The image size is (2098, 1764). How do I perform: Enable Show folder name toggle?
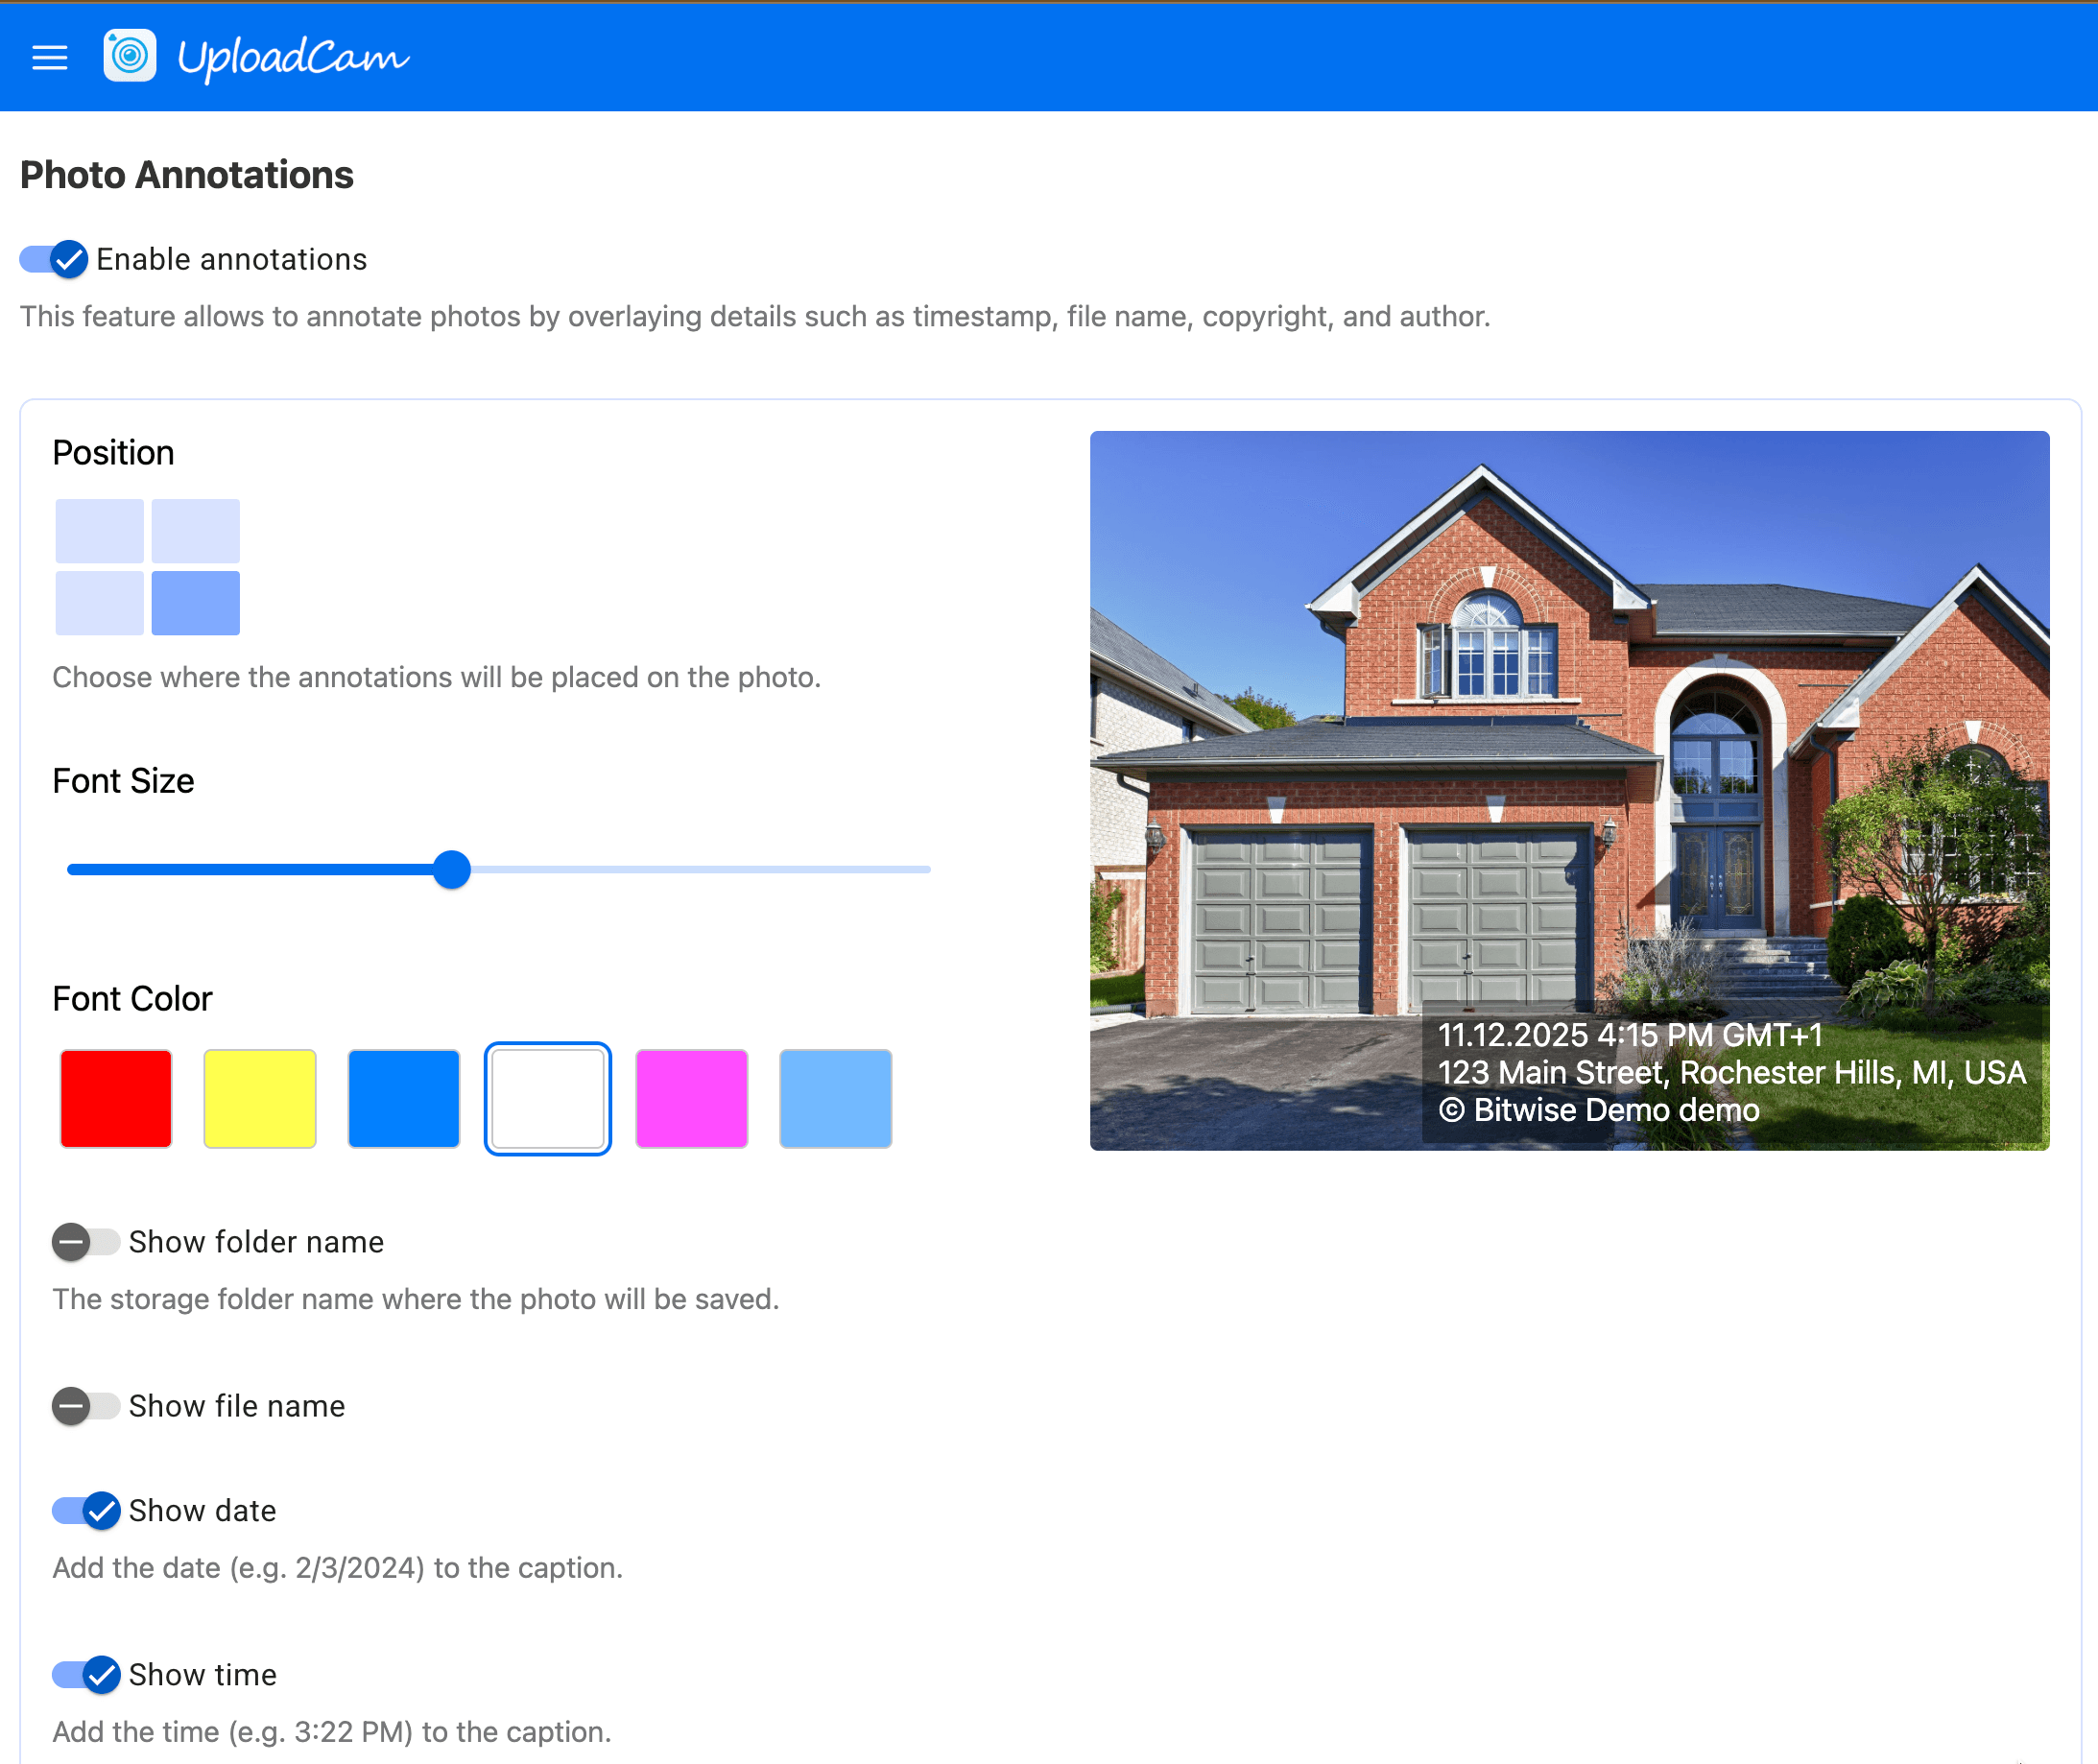(86, 1242)
